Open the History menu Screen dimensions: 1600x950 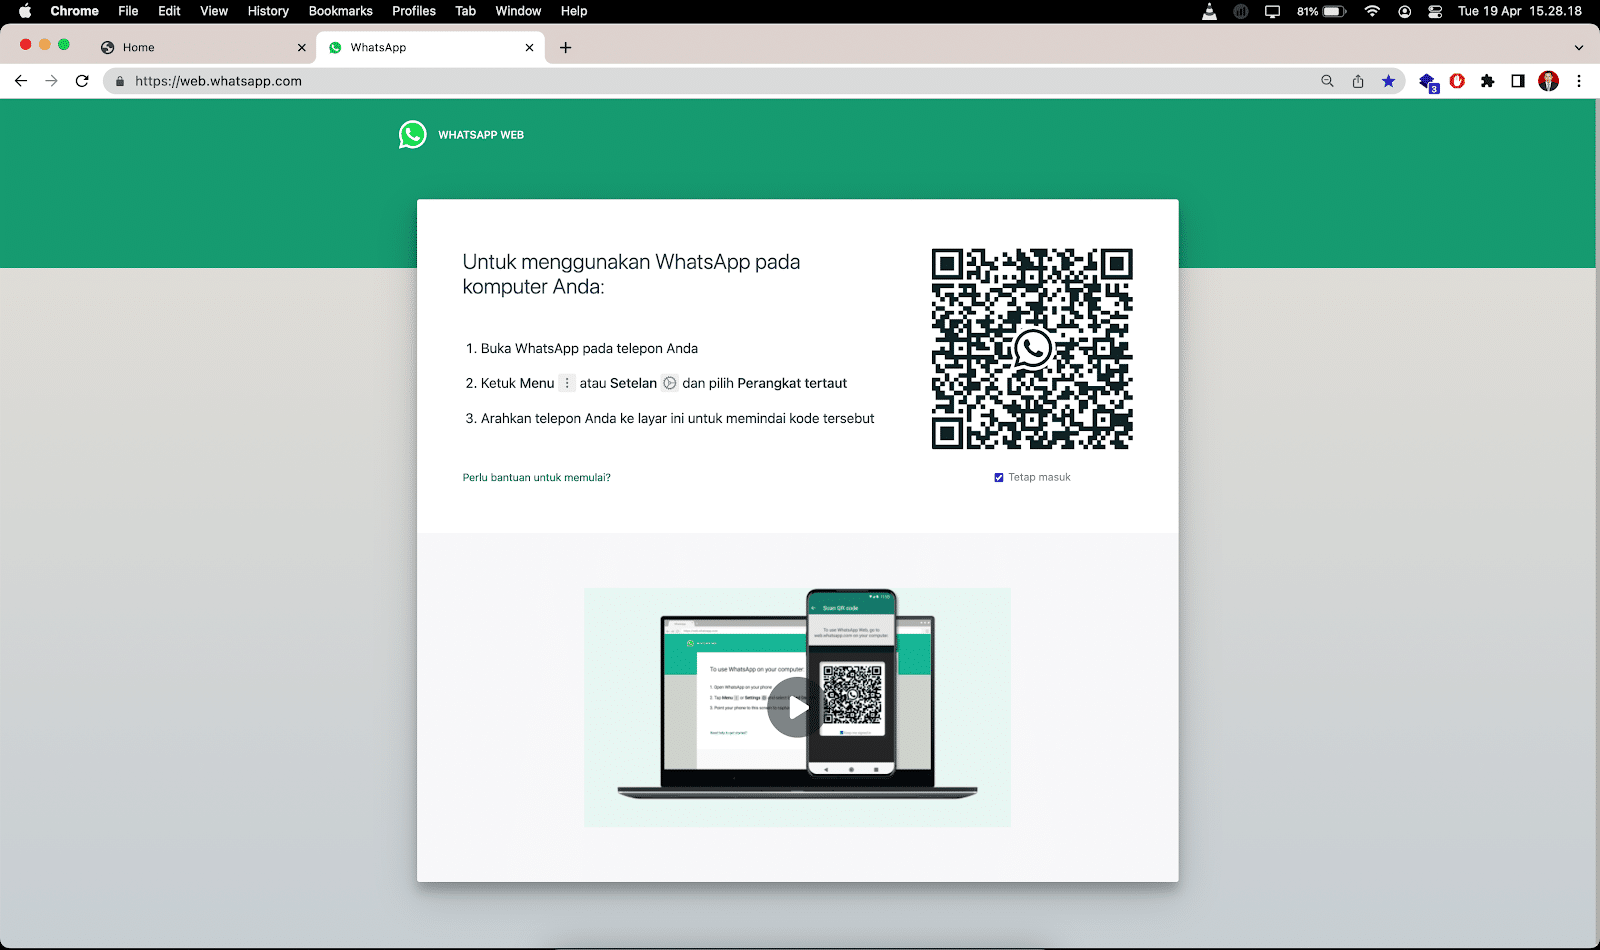tap(268, 11)
